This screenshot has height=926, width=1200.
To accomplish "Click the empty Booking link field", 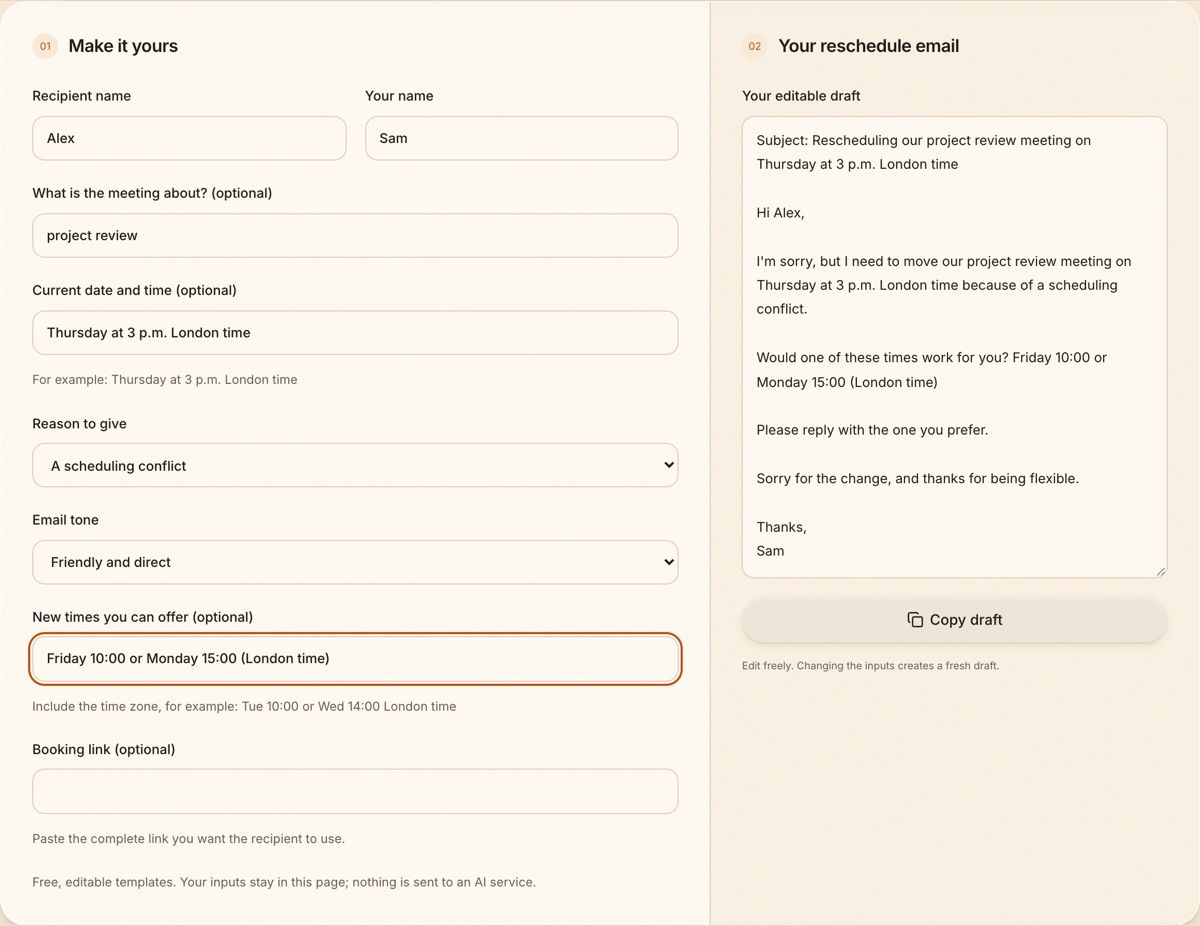I will click(x=355, y=791).
